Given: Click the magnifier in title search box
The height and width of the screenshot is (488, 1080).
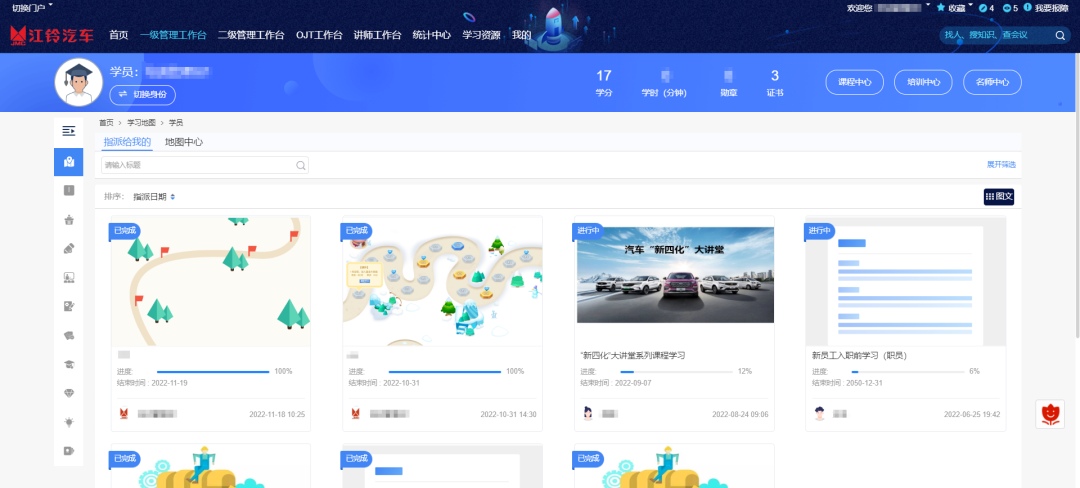Looking at the screenshot, I should tap(300, 165).
